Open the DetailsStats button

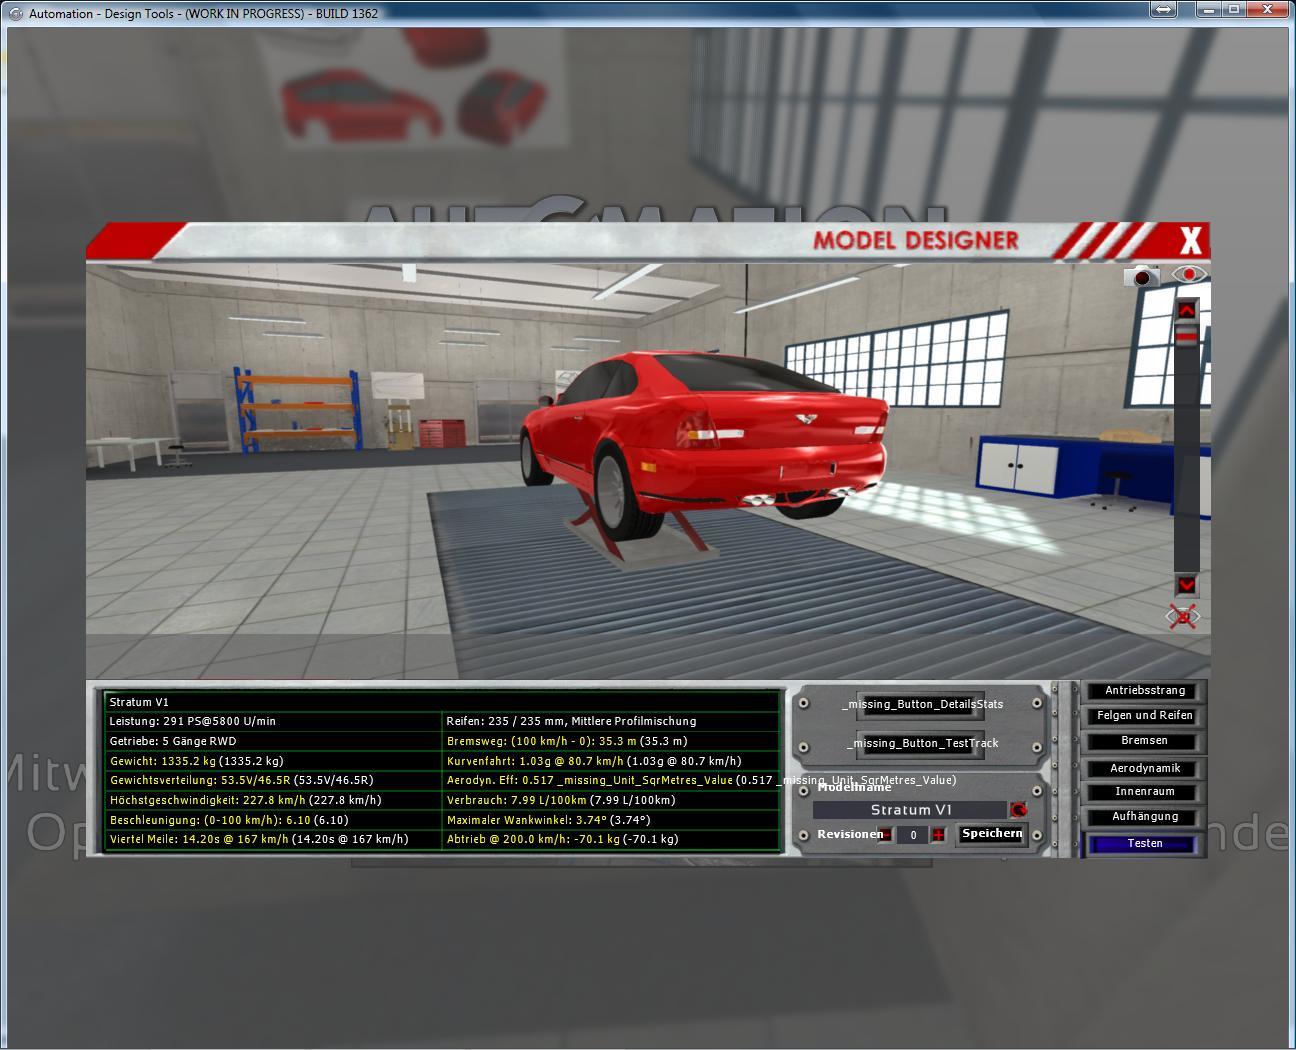922,704
